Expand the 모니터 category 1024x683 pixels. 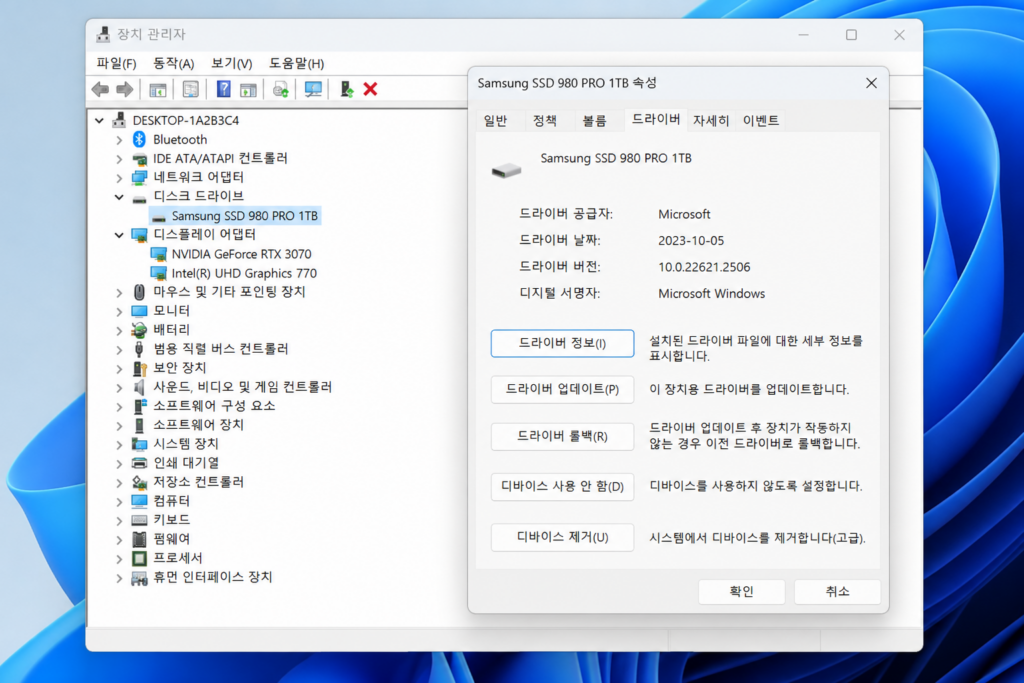[119, 311]
